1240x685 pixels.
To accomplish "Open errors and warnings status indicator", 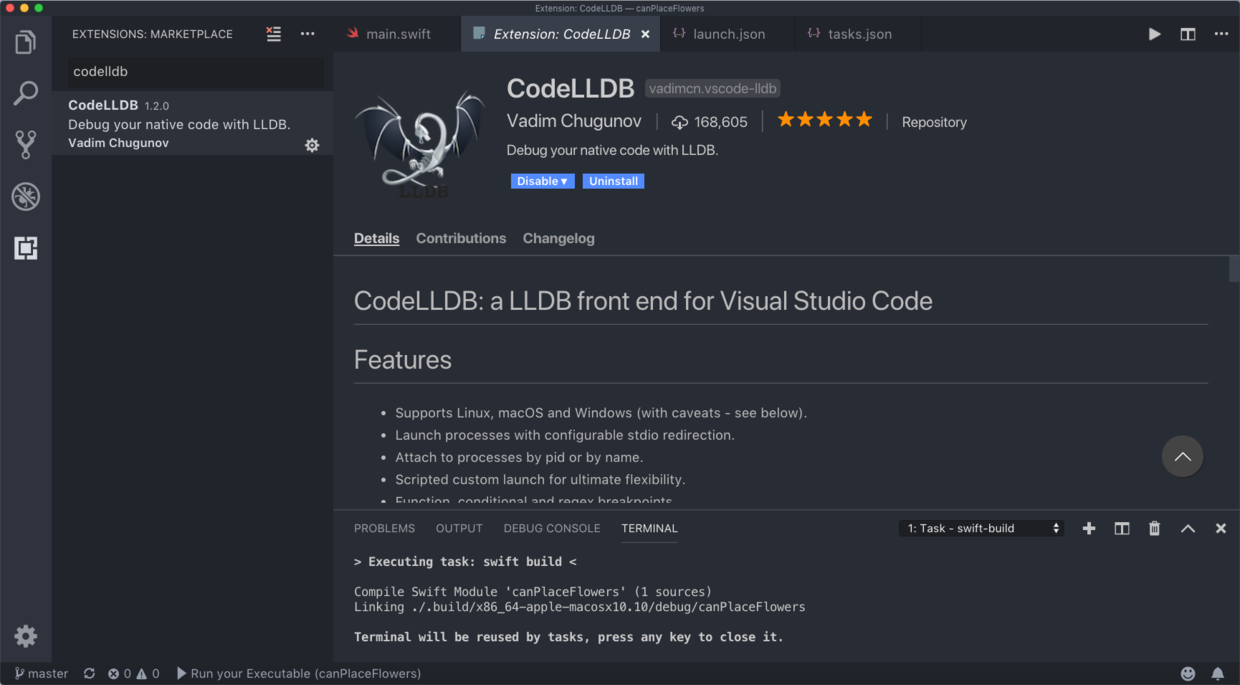I will pyautogui.click(x=134, y=674).
